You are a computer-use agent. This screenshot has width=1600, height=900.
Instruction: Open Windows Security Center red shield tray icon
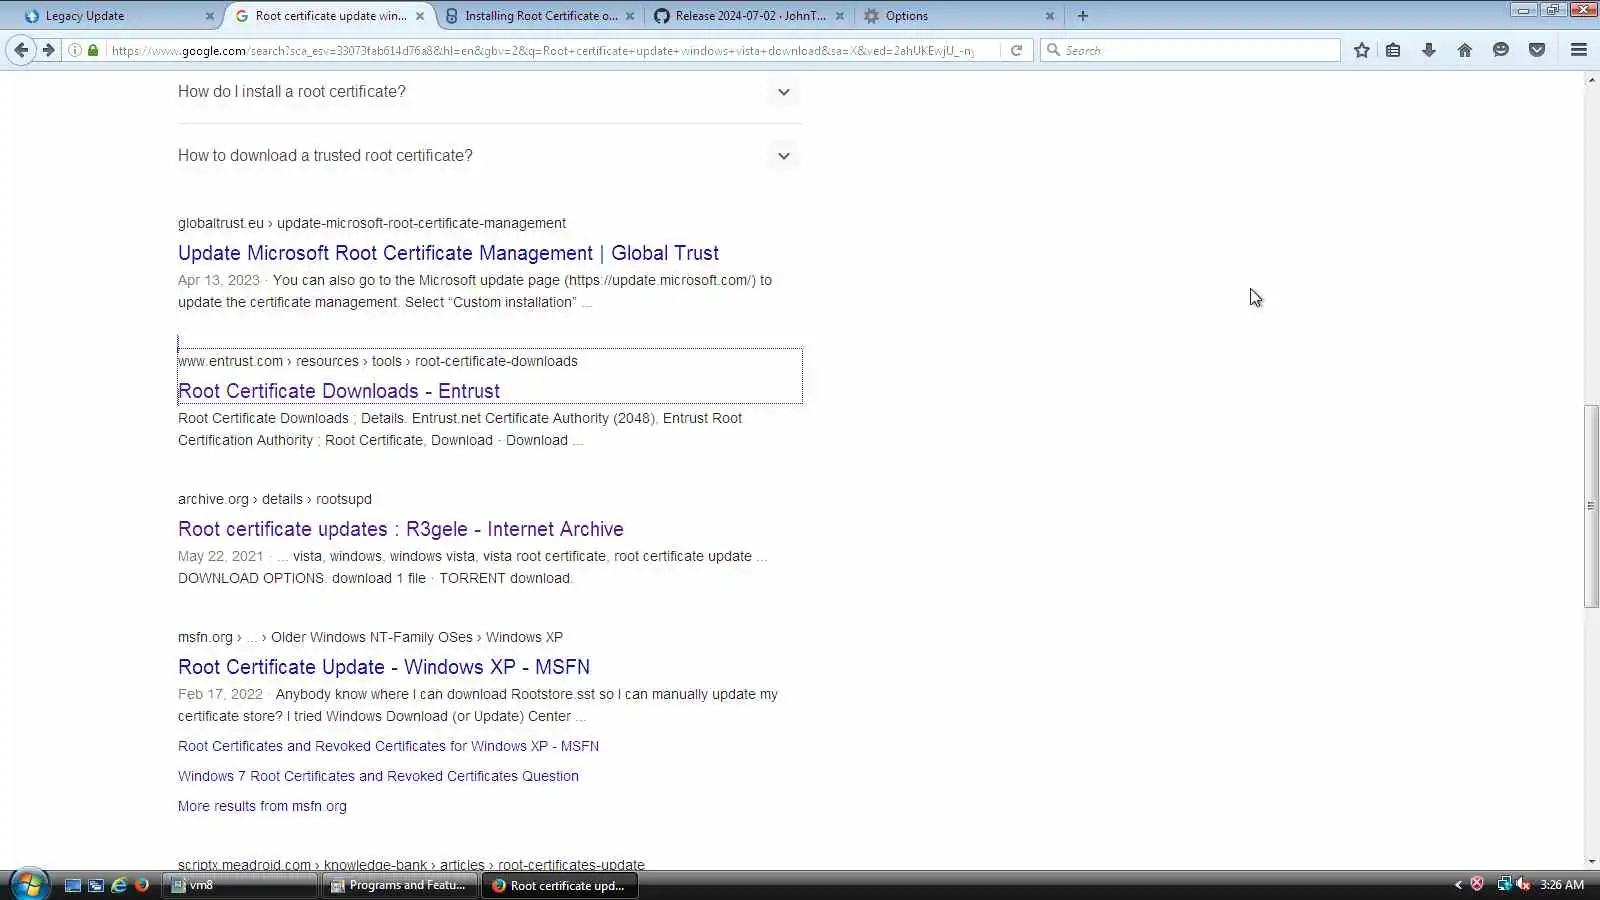(x=1477, y=884)
